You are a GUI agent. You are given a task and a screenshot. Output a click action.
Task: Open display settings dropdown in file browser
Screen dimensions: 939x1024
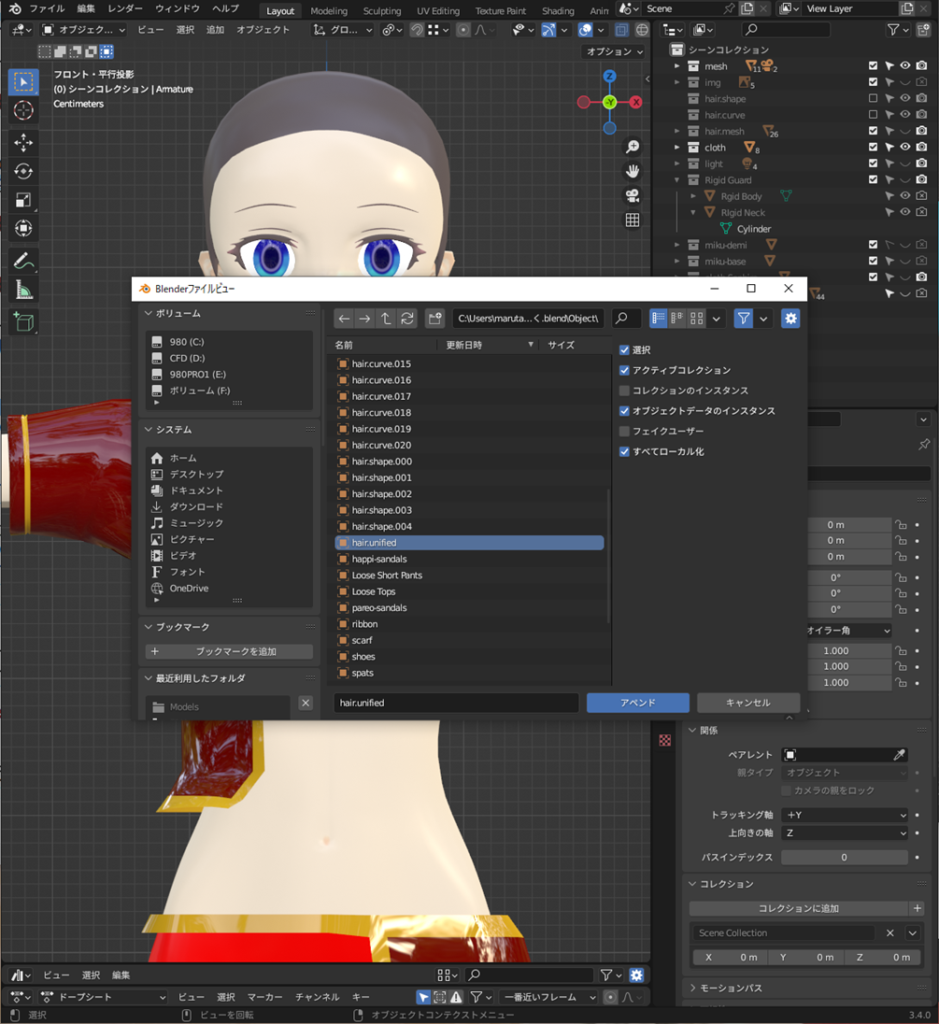[716, 319]
